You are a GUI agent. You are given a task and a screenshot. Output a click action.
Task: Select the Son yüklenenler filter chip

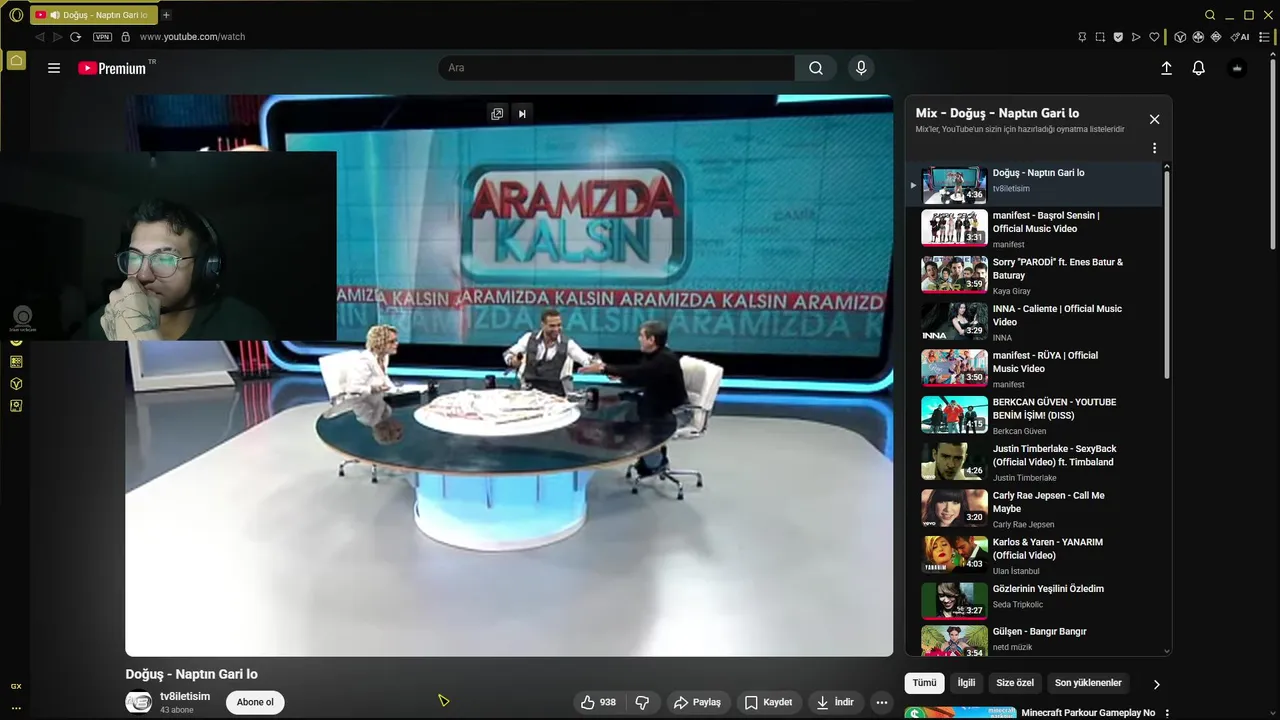1088,683
